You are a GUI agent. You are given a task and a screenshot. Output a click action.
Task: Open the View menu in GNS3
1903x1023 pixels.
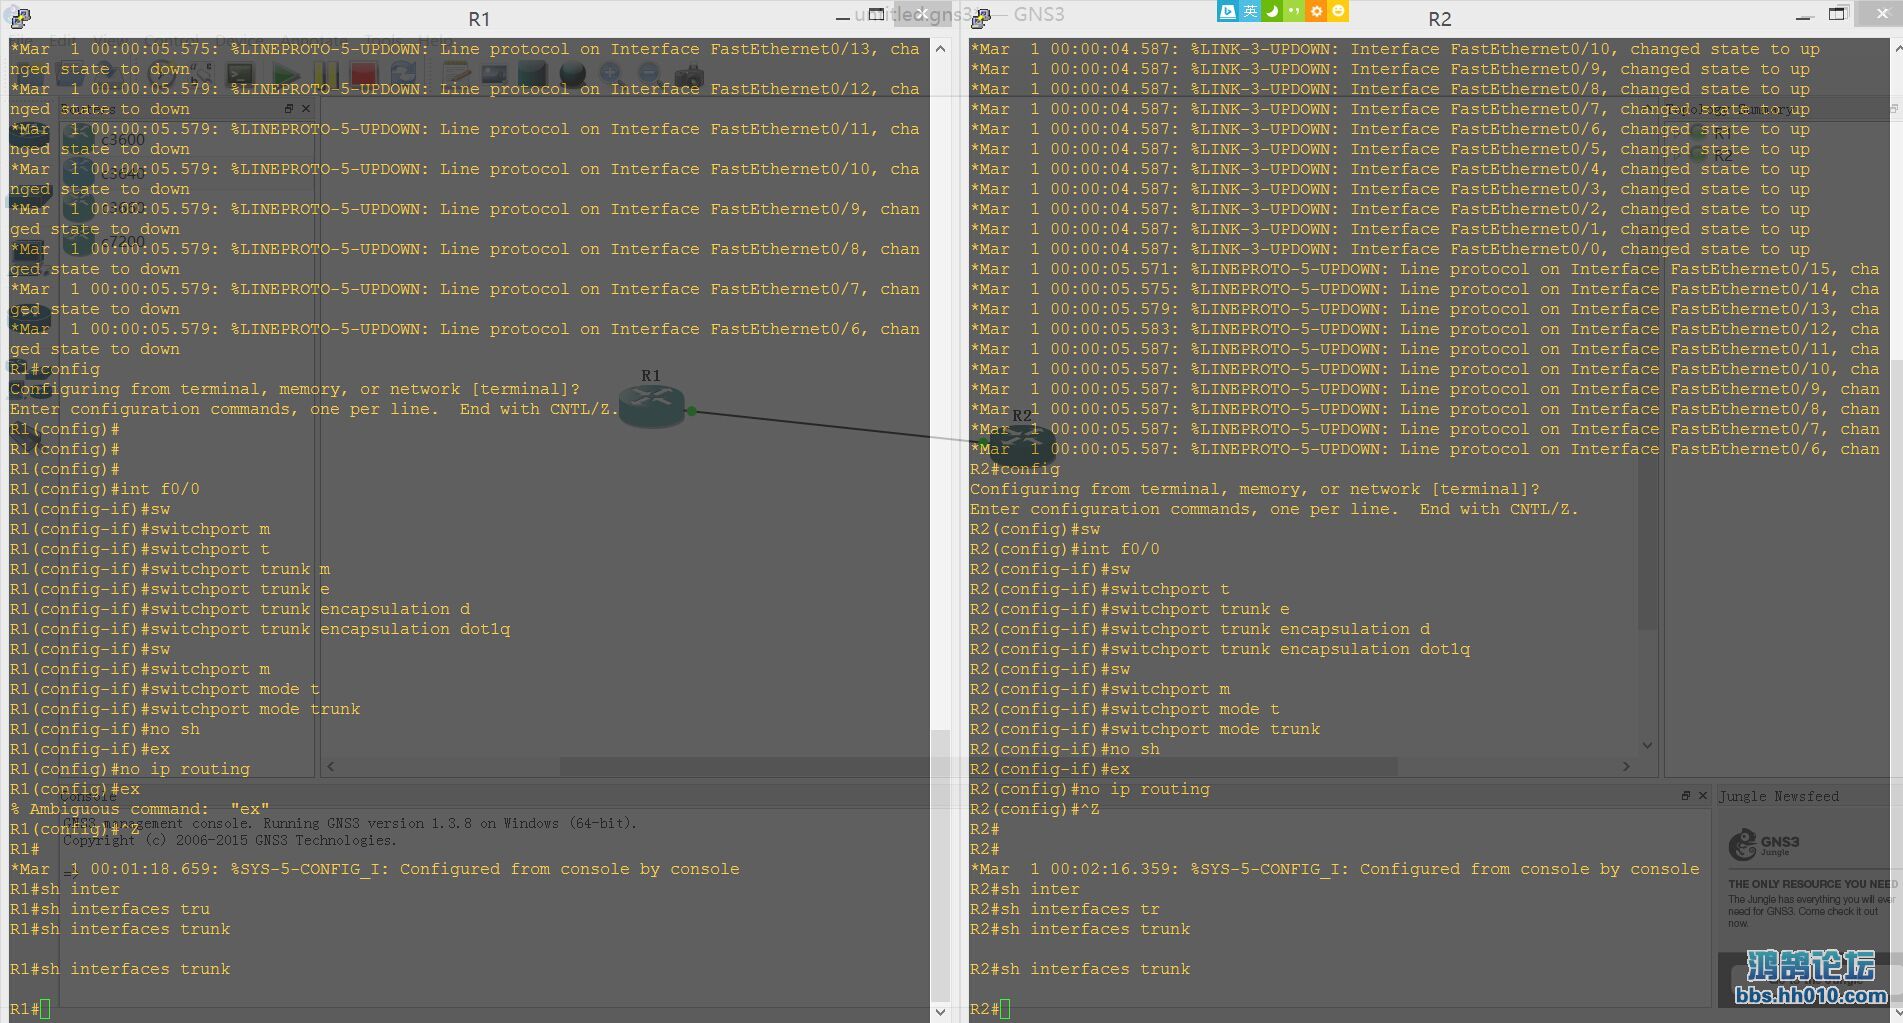pos(109,41)
